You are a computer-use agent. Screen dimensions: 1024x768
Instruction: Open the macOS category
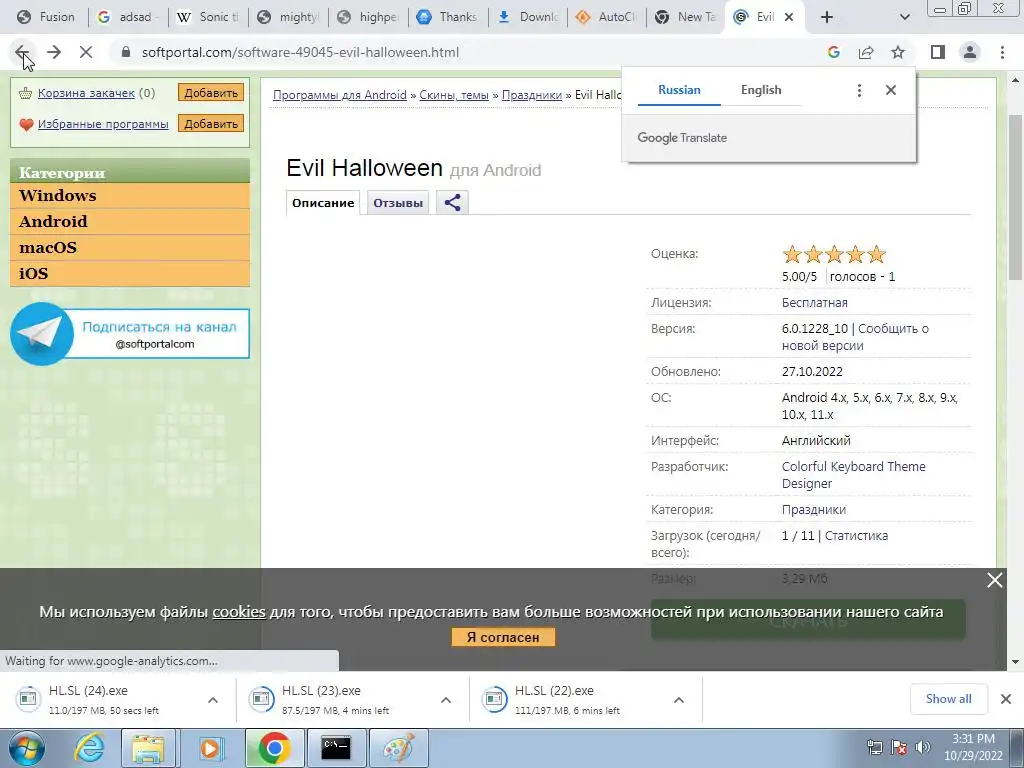click(130, 248)
